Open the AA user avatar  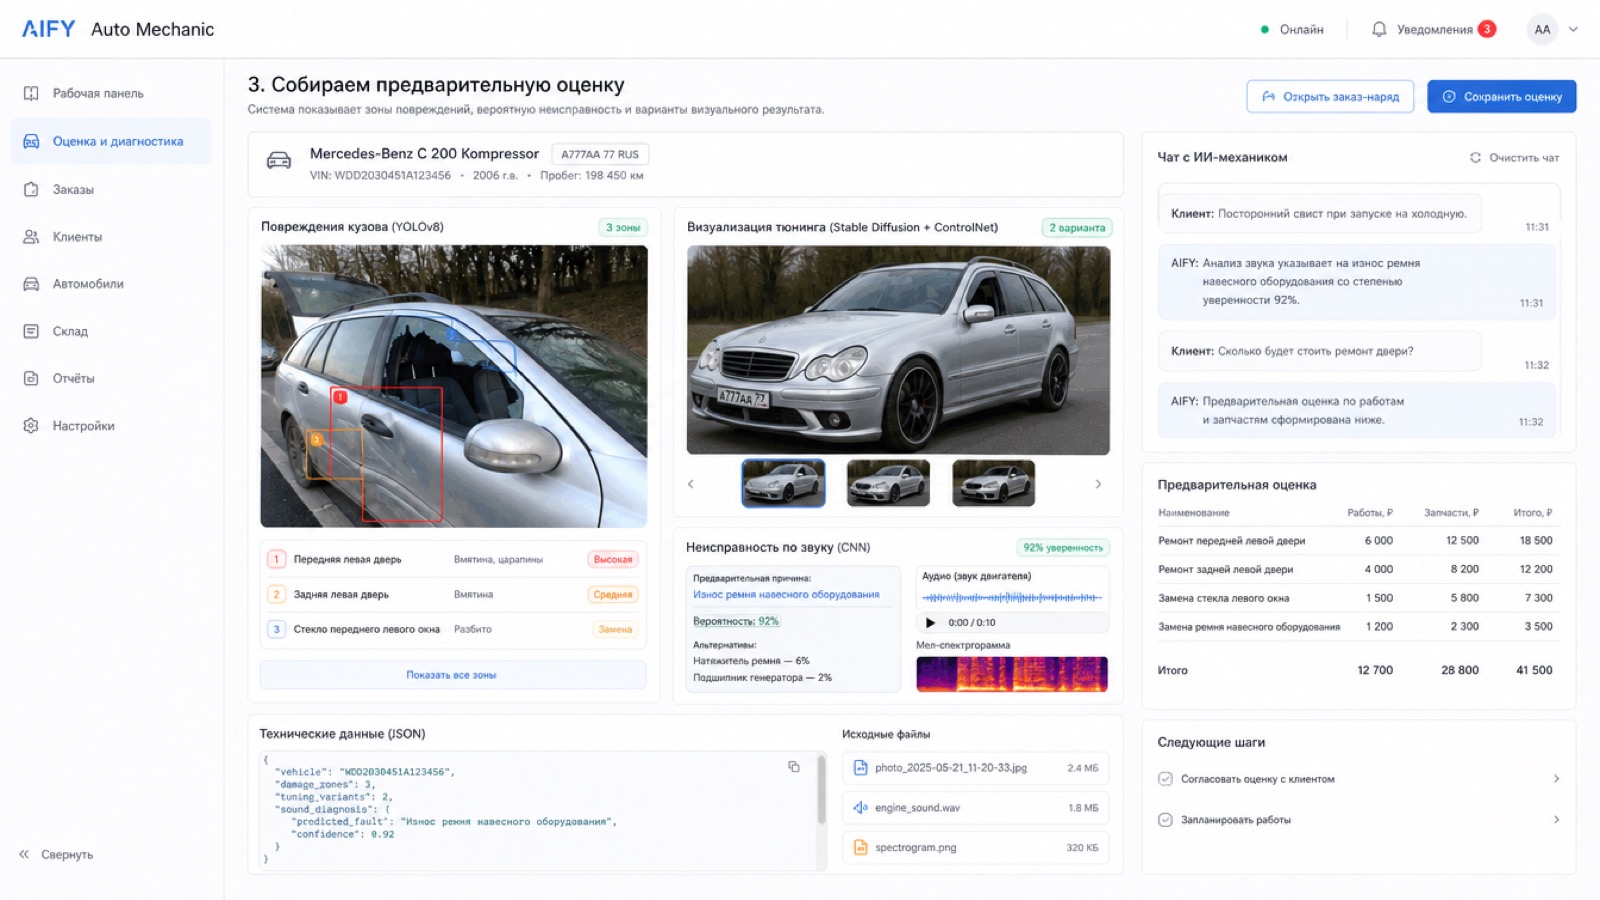pyautogui.click(x=1542, y=29)
